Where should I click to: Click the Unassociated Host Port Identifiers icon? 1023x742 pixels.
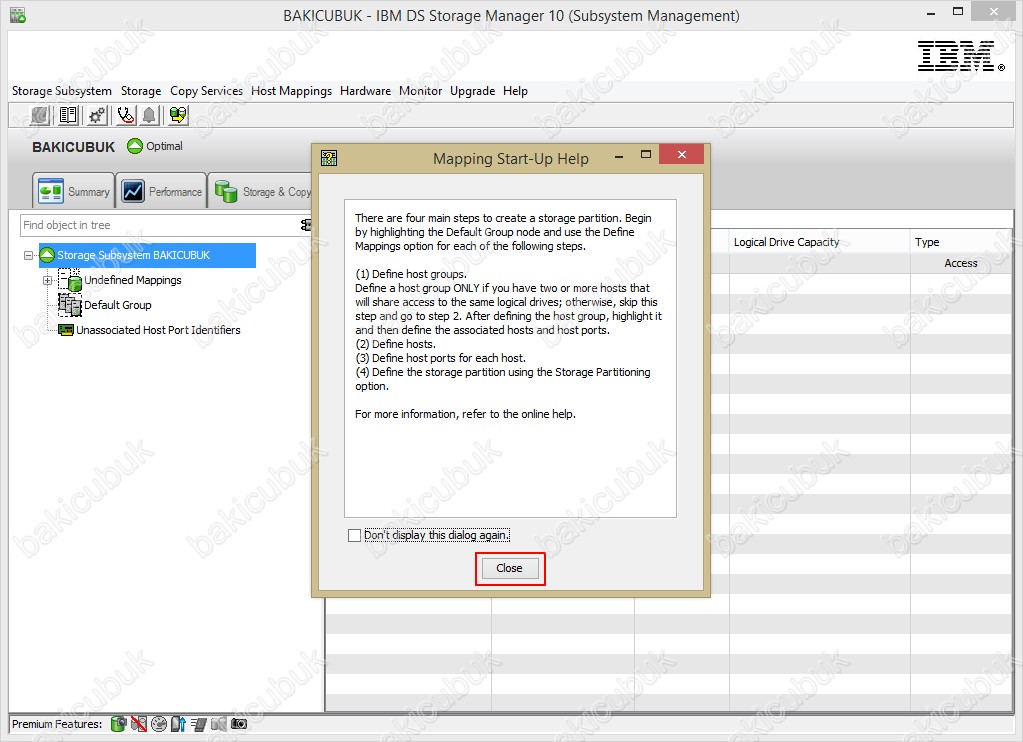click(x=66, y=330)
